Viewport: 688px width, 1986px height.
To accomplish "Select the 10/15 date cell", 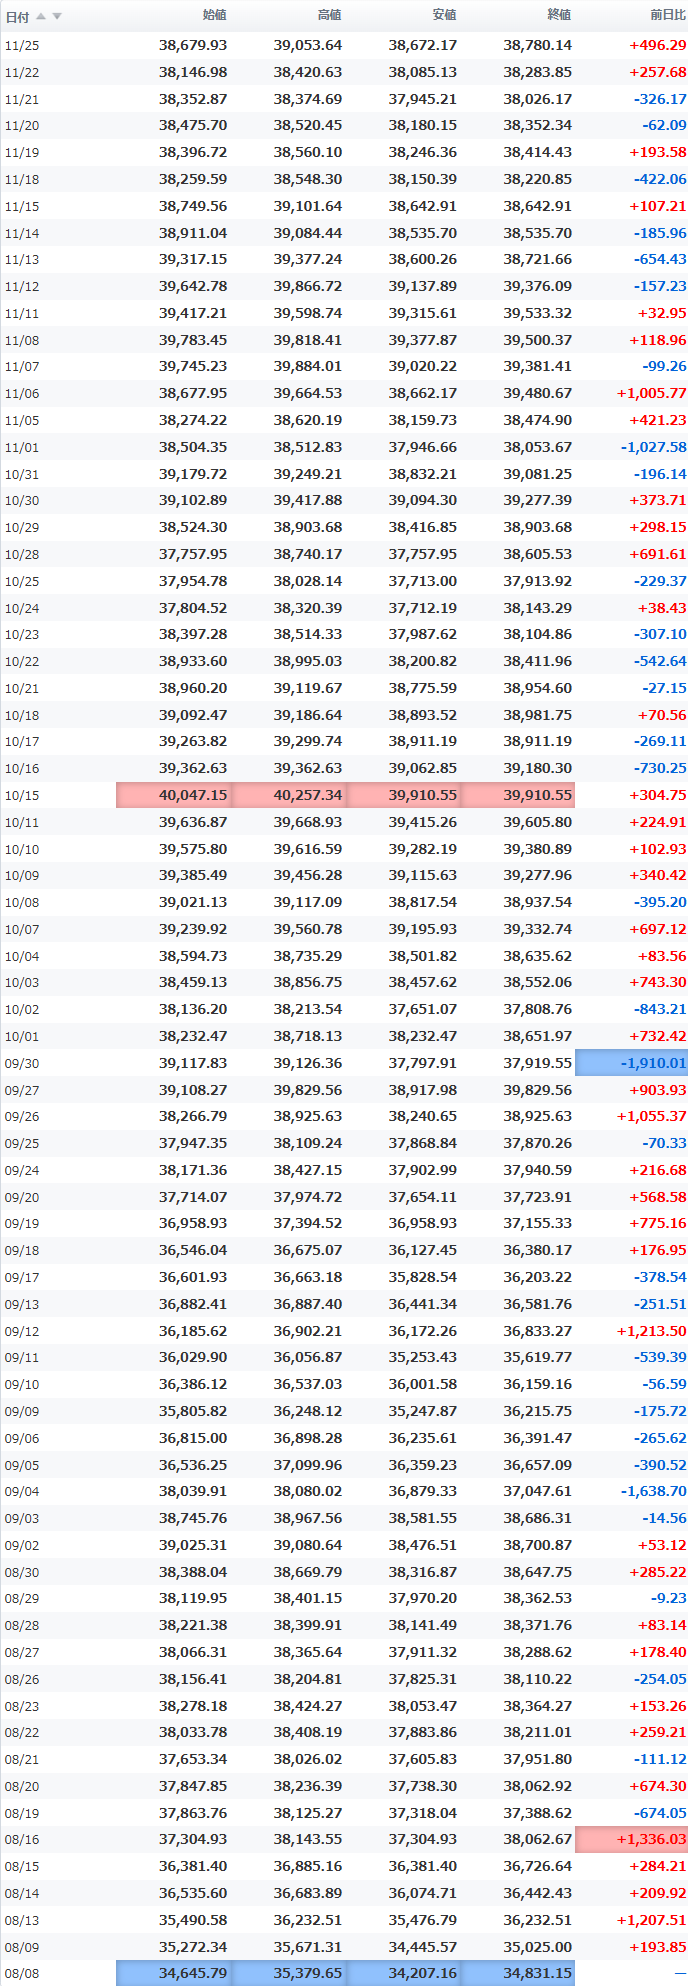I will (x=22, y=796).
